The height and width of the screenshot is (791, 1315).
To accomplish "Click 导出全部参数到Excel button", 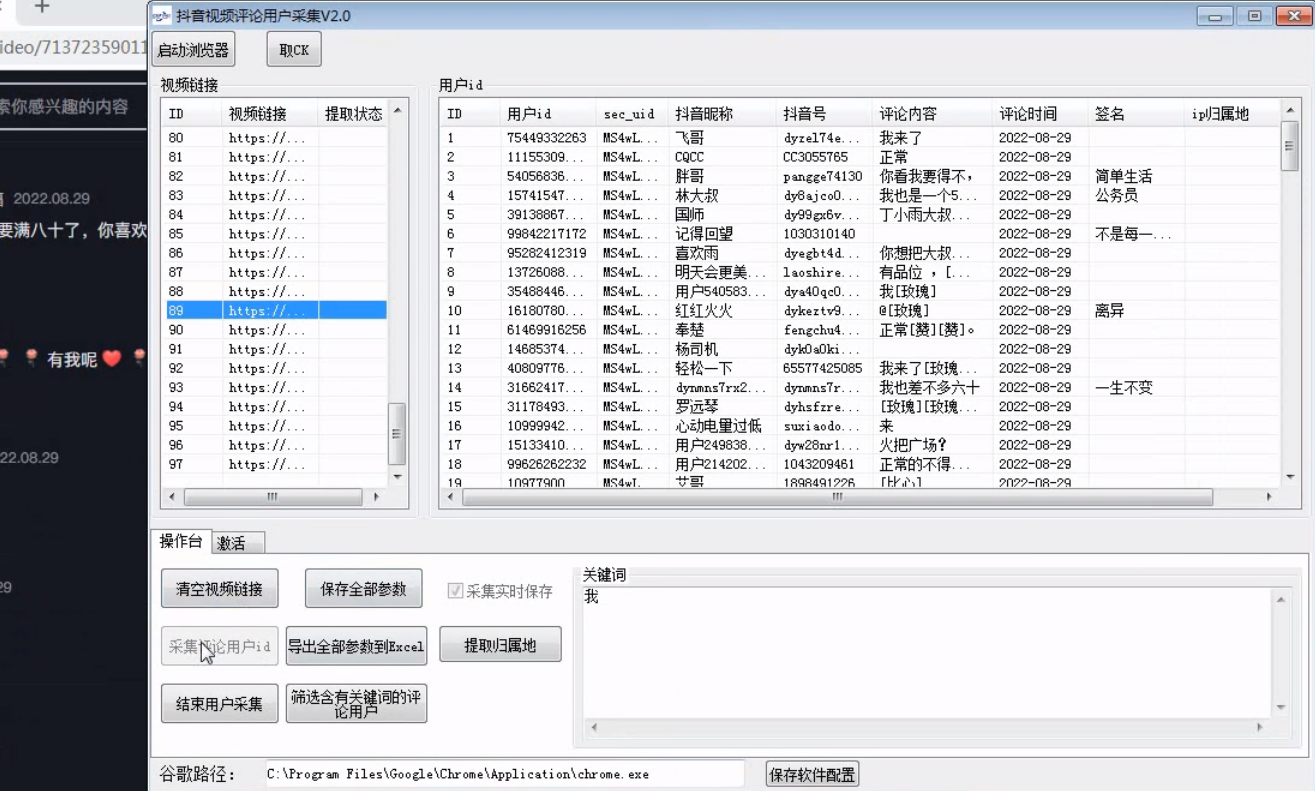I will 357,646.
